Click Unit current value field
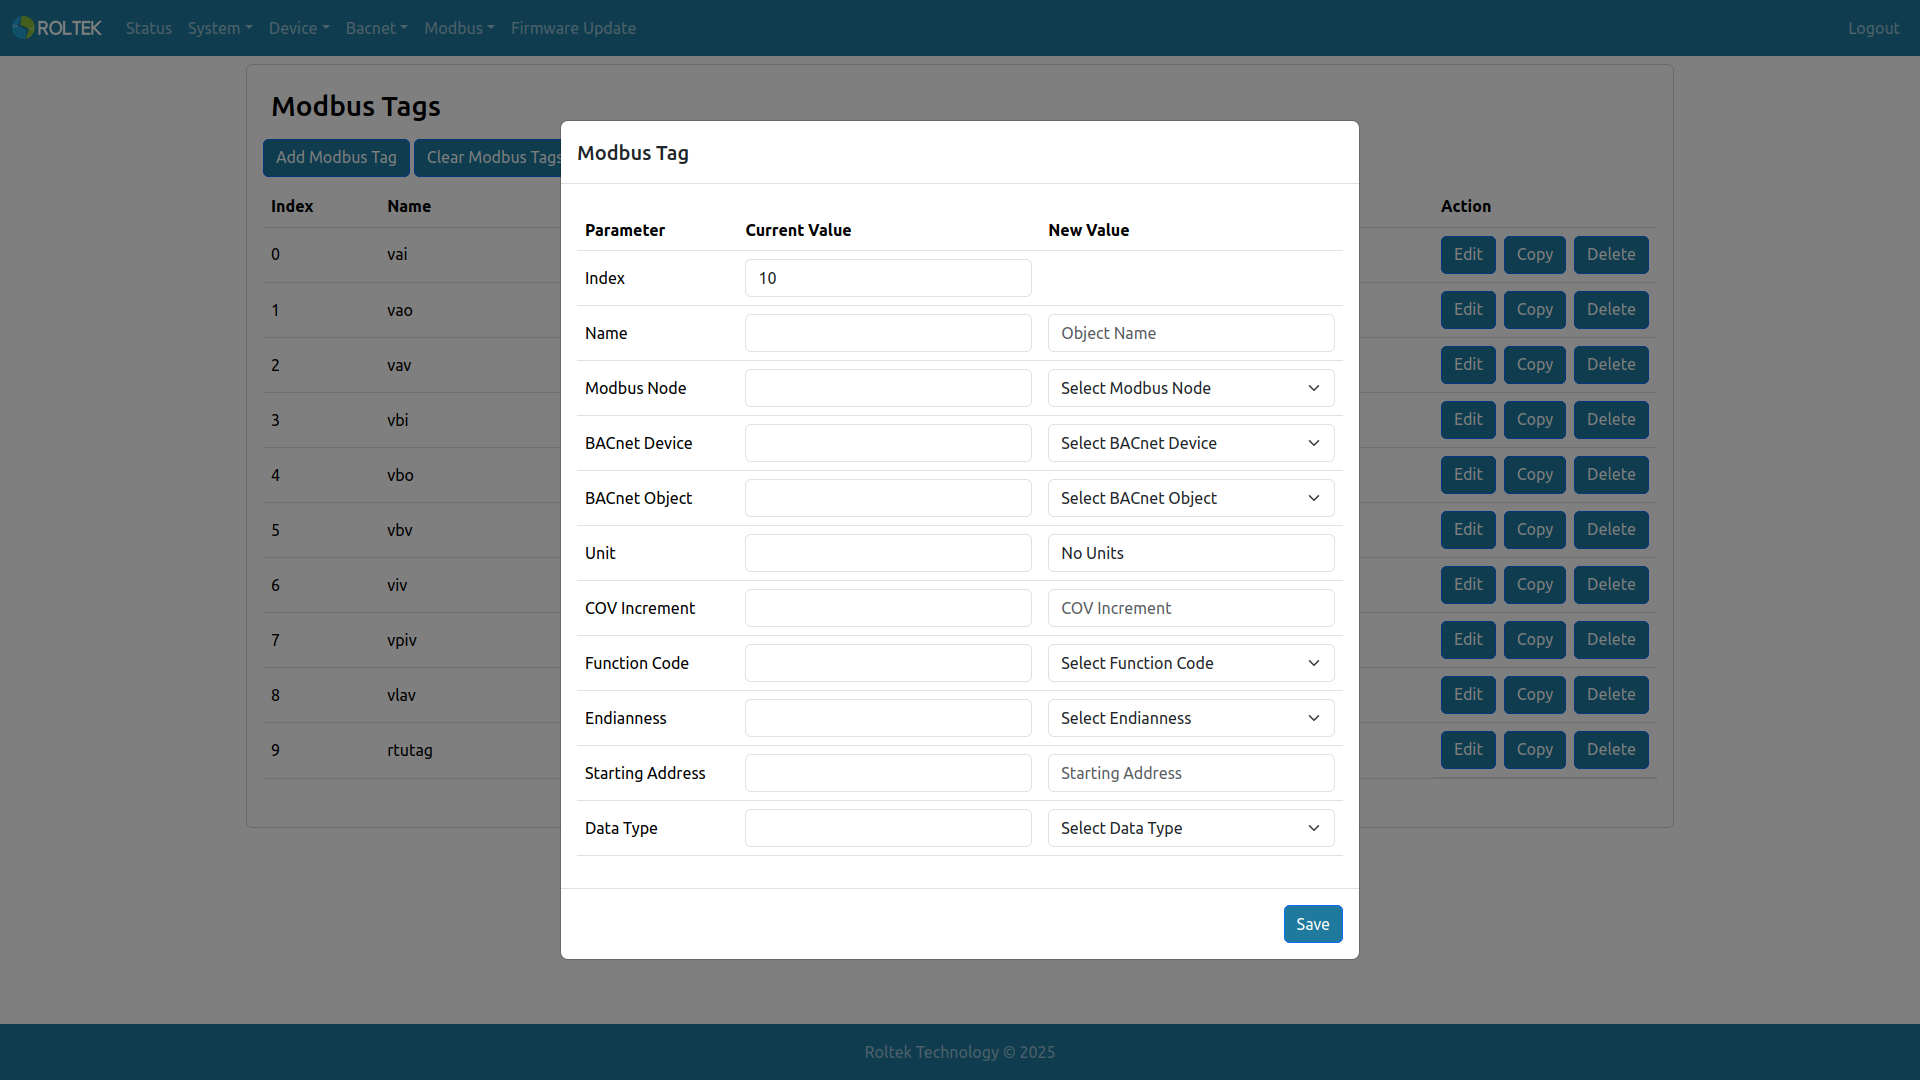The width and height of the screenshot is (1920, 1080). pyautogui.click(x=888, y=553)
